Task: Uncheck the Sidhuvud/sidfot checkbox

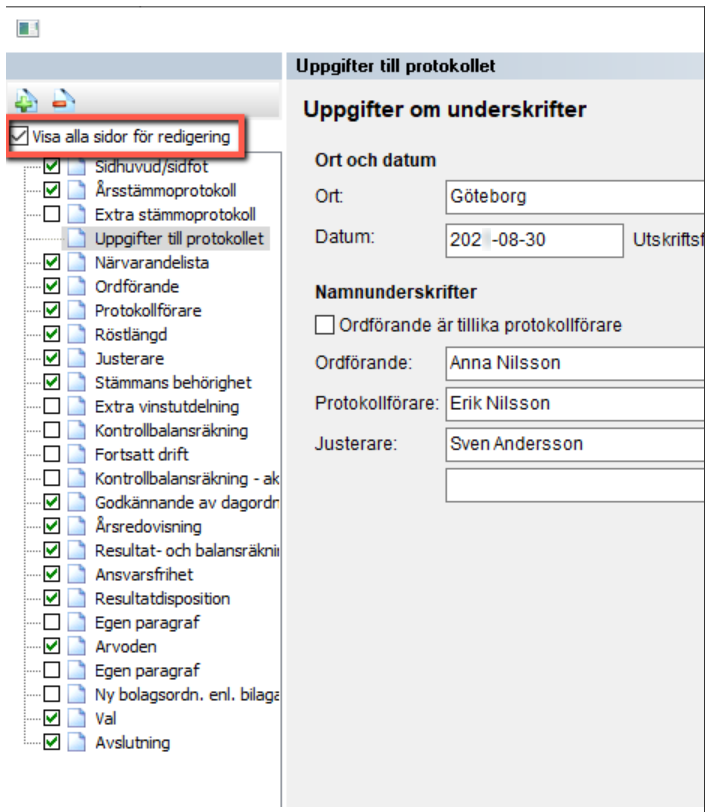Action: pyautogui.click(x=52, y=166)
